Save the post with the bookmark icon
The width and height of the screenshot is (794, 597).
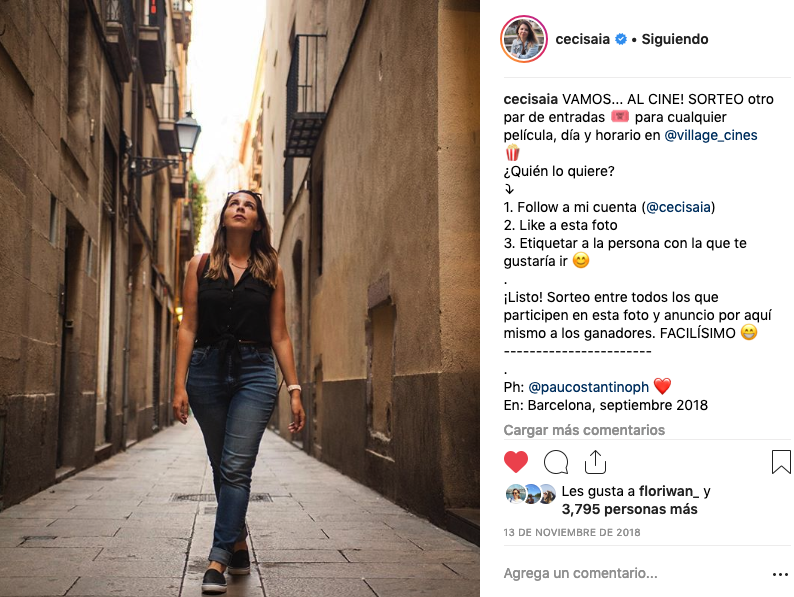click(x=781, y=462)
